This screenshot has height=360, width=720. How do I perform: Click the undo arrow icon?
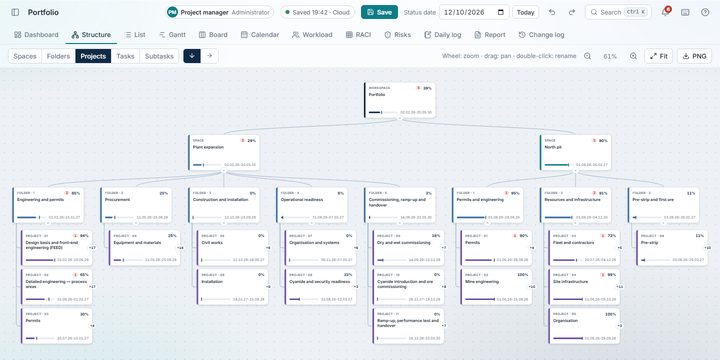pos(552,12)
